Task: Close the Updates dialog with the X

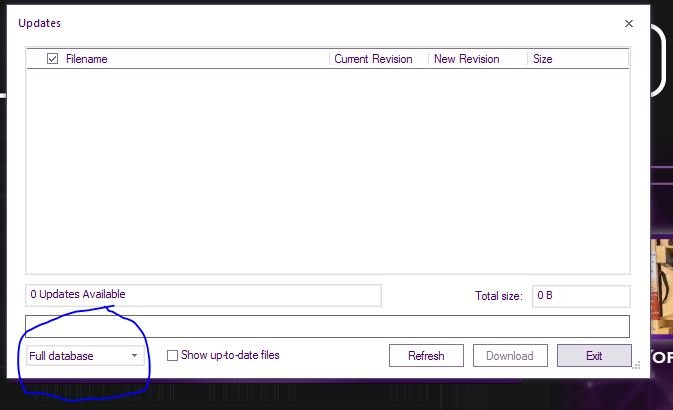Action: point(628,23)
